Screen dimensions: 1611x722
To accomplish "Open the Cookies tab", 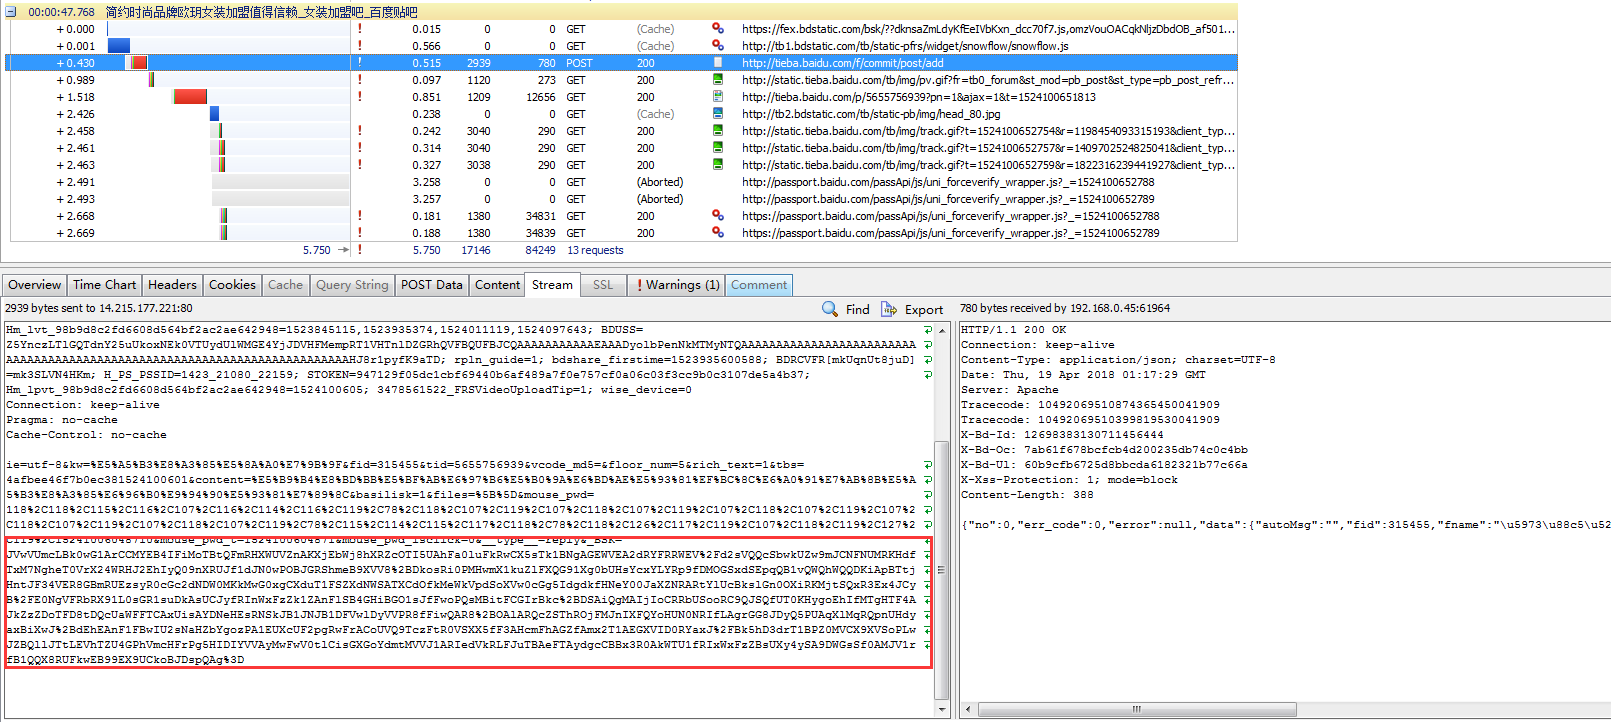I will click(232, 285).
